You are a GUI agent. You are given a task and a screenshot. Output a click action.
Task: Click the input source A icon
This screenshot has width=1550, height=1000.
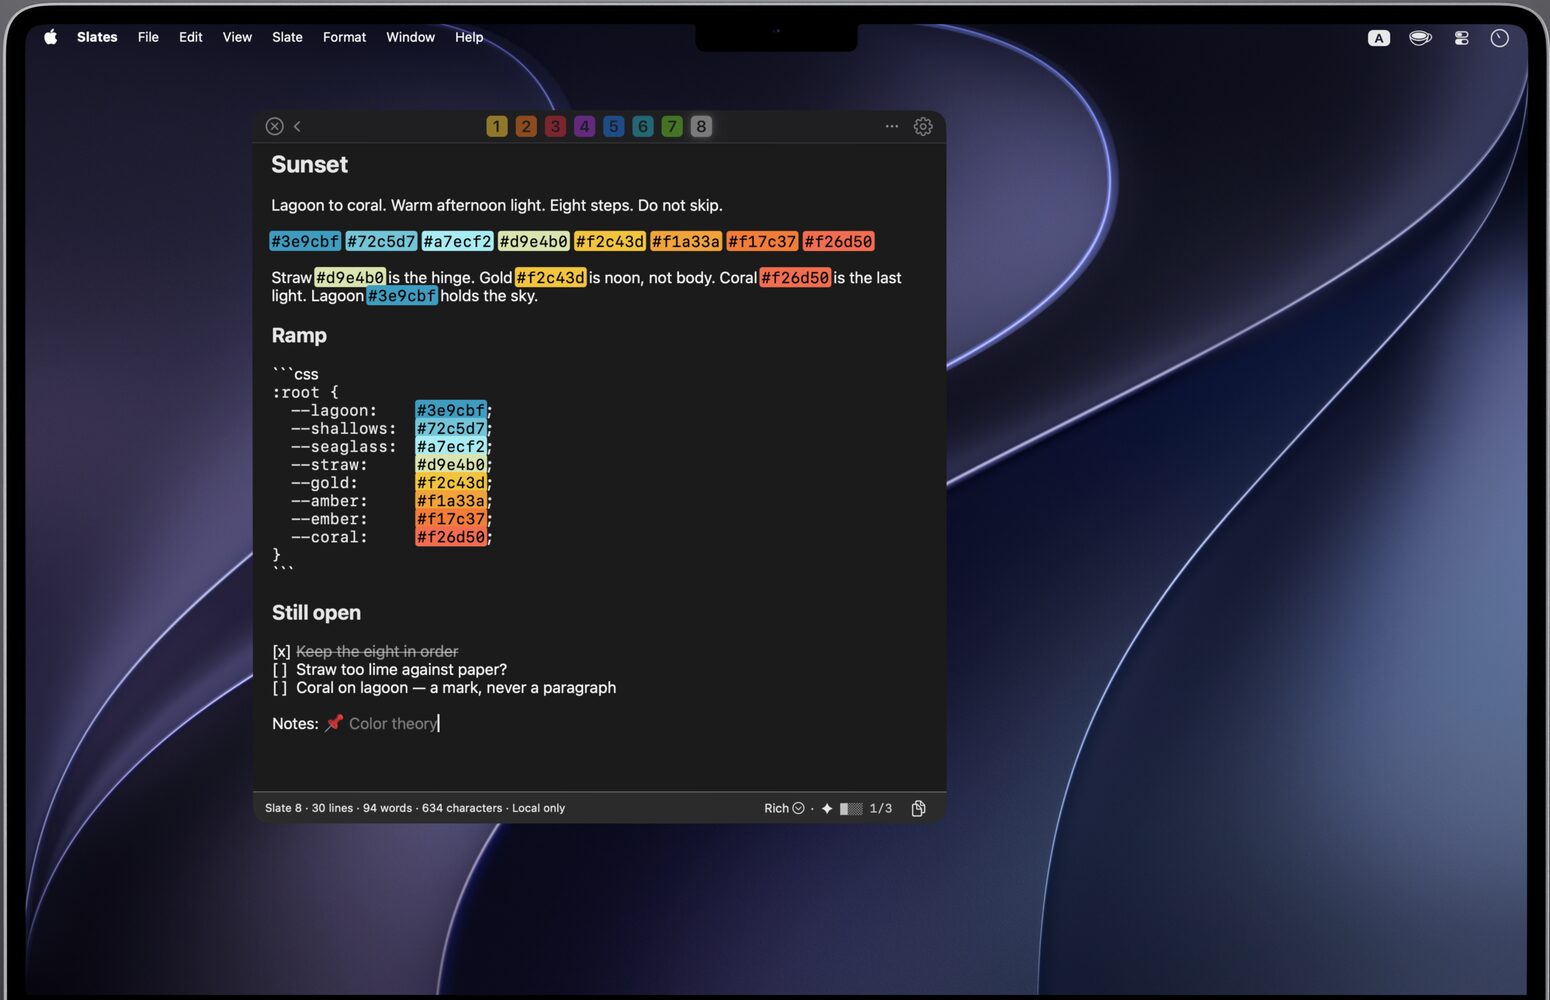tap(1379, 38)
